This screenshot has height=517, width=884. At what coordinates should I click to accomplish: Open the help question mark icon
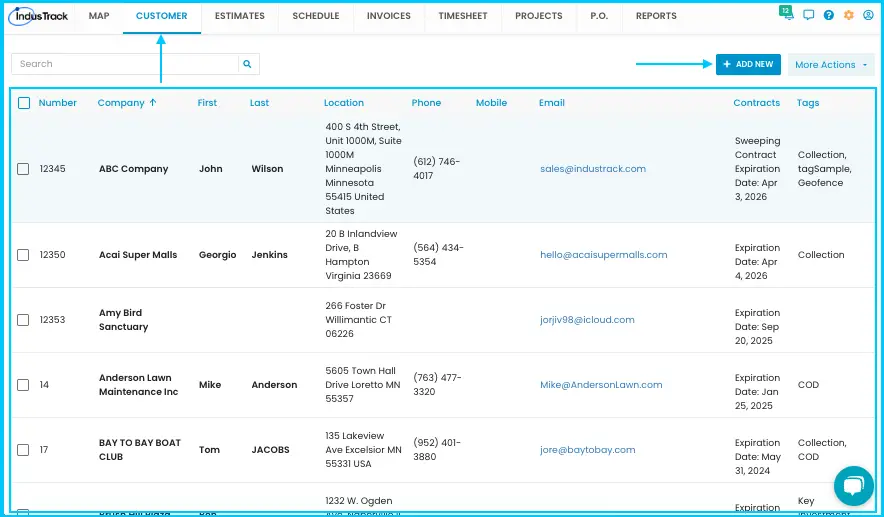click(828, 15)
